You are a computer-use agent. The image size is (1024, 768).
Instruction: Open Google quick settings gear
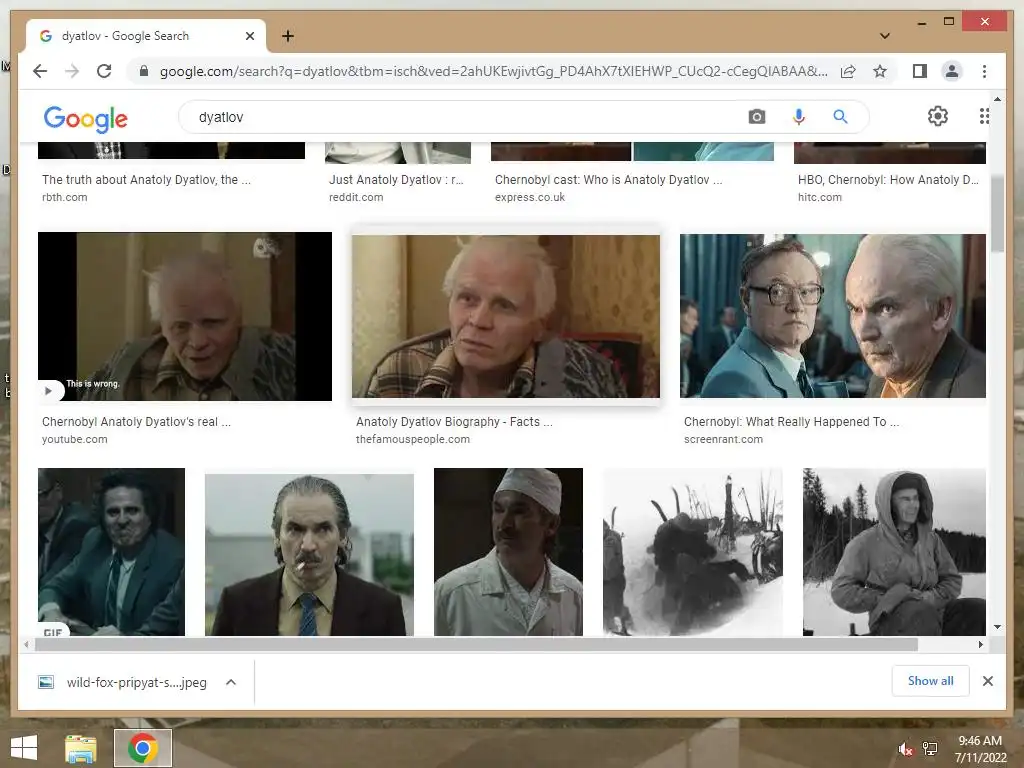pos(937,116)
